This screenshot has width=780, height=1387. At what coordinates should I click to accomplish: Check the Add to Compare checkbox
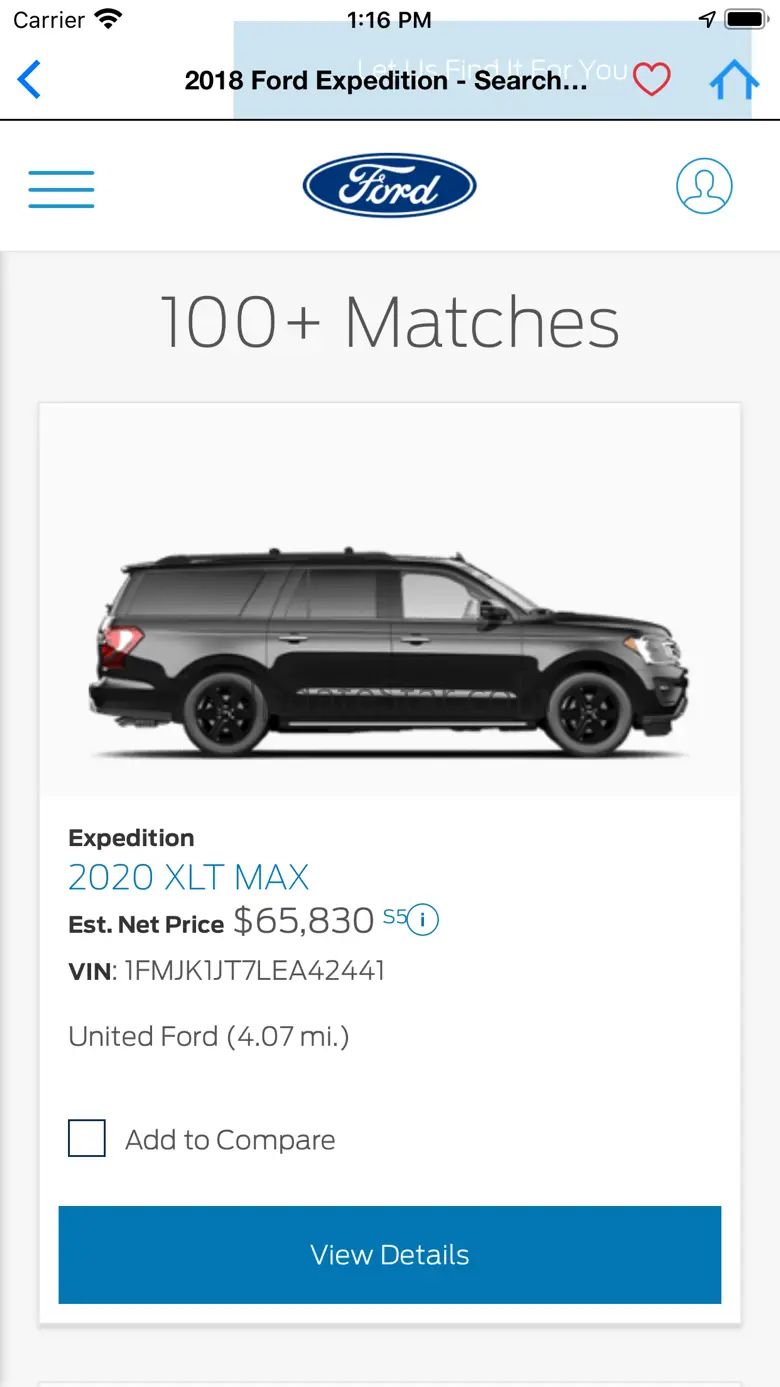[x=87, y=1138]
